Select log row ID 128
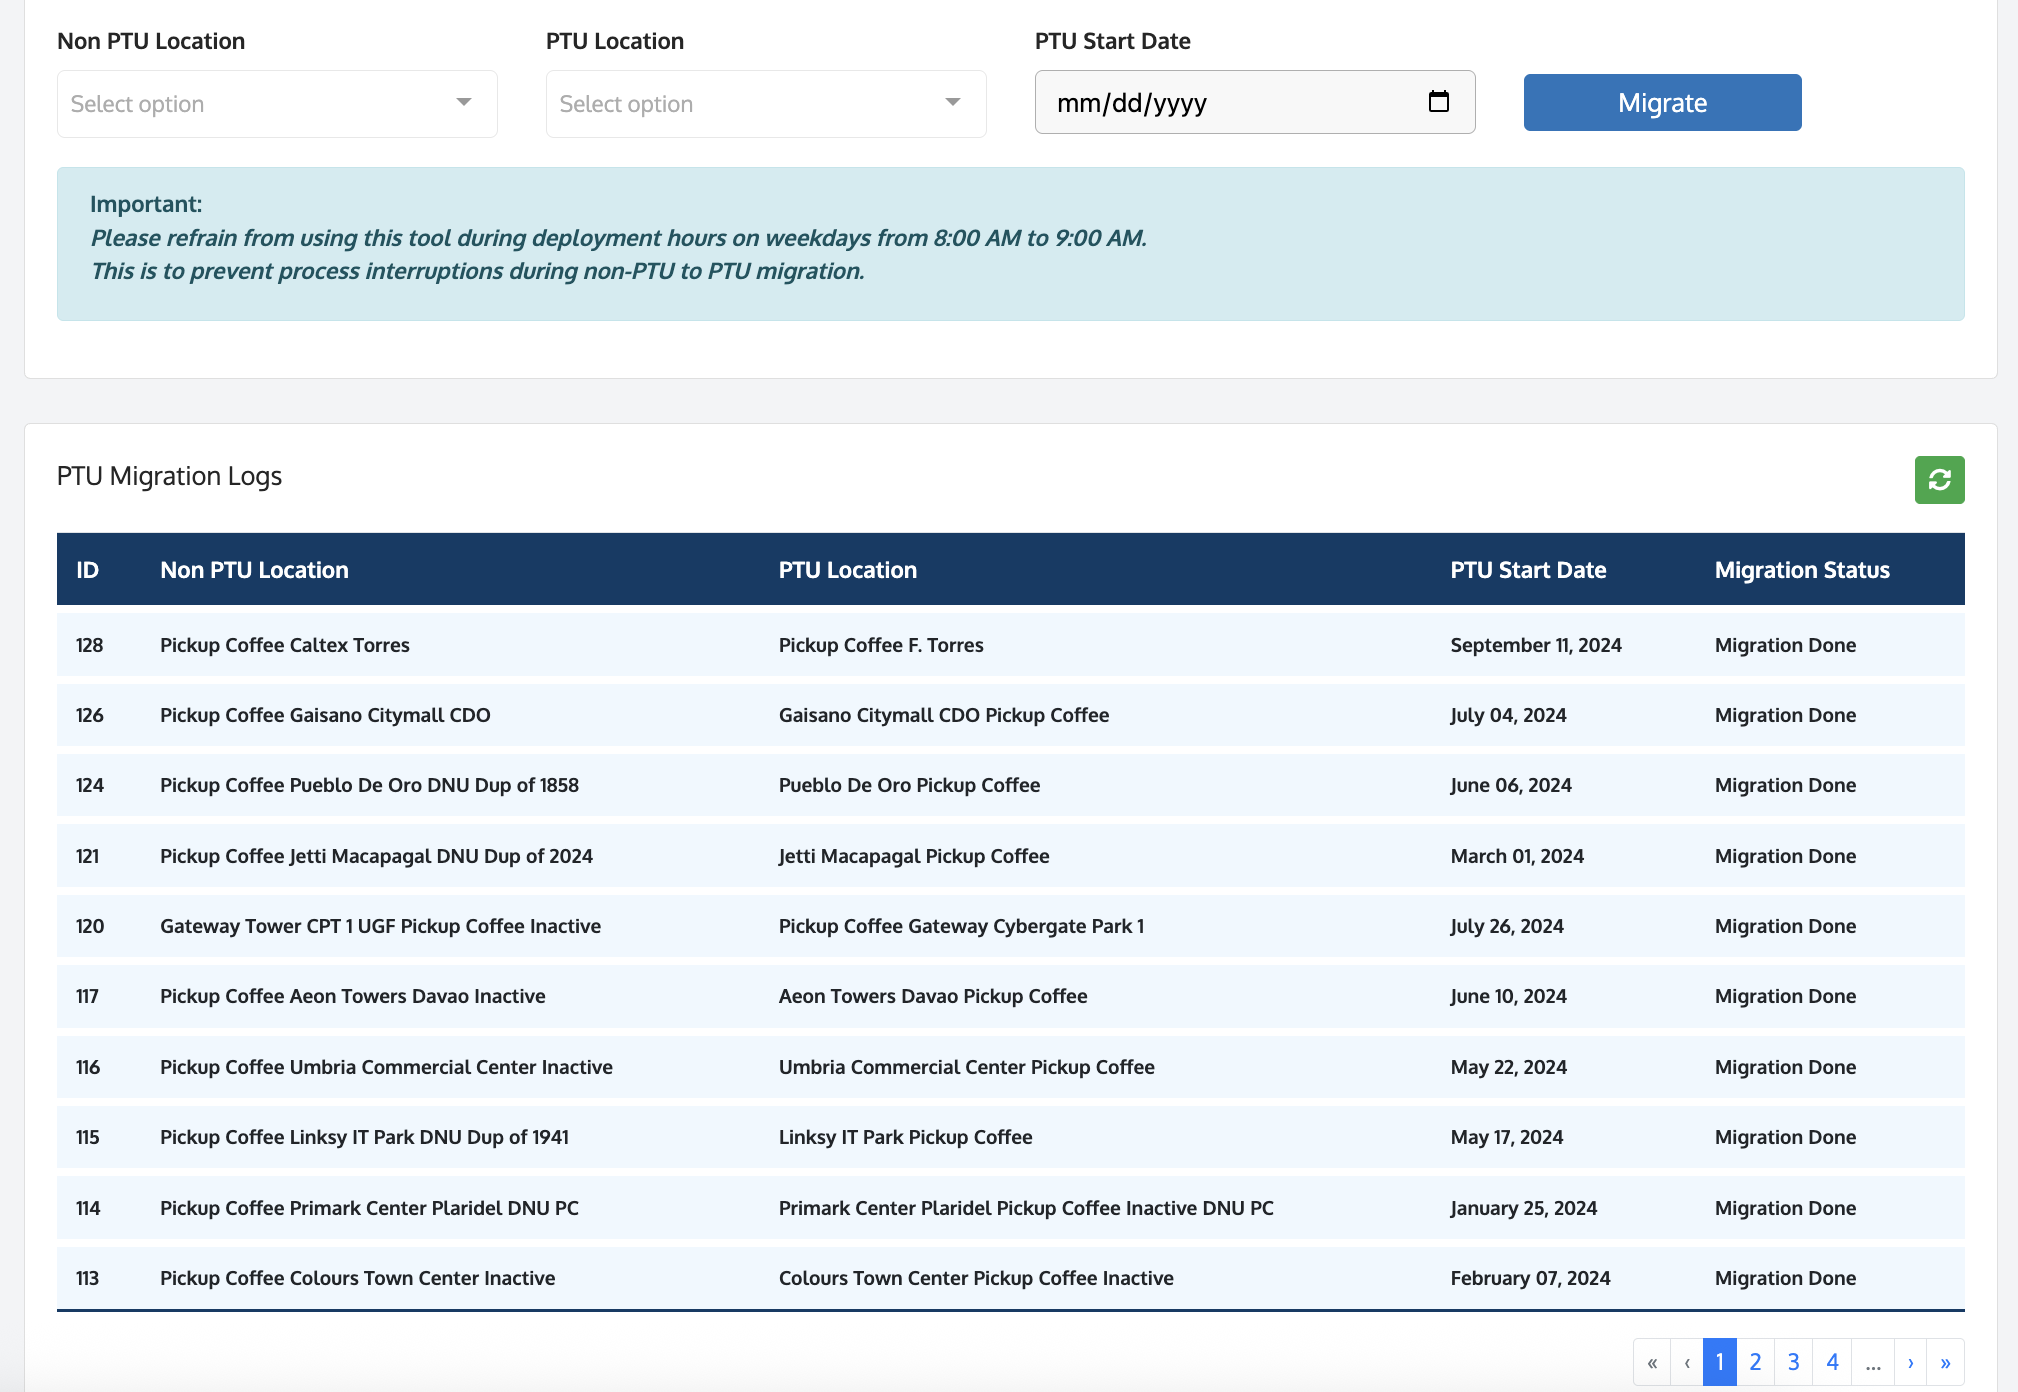The width and height of the screenshot is (2018, 1392). [x=90, y=645]
